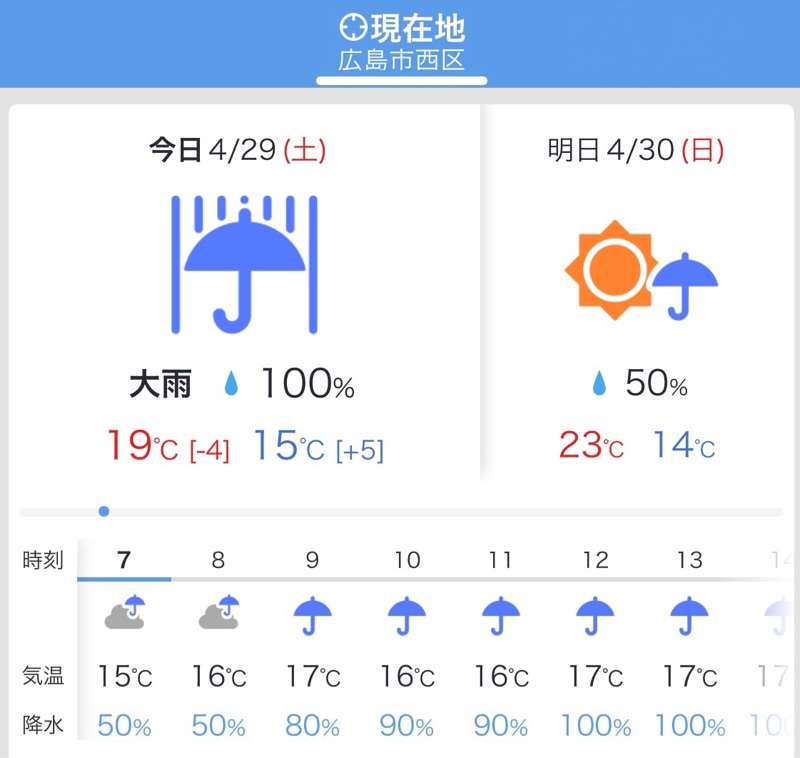Tap the location crosshair icon beside 現在地
800x758 pixels.
tap(353, 28)
